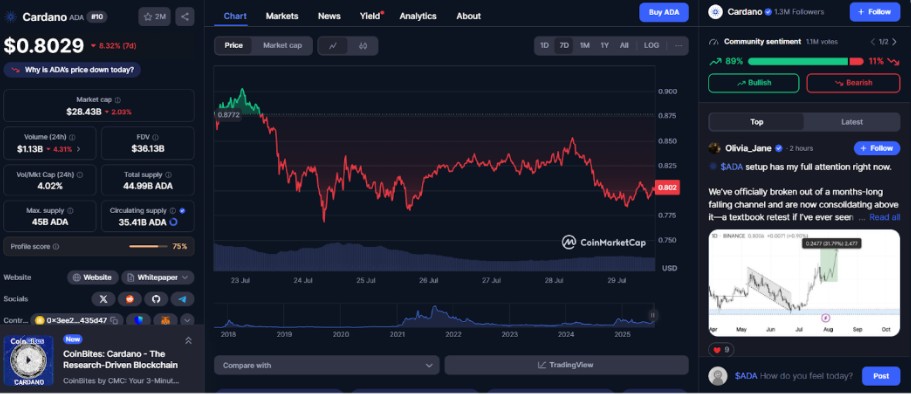Expand Volume (24h) details arrow
Image resolution: width=911 pixels, height=394 pixels.
pos(79,149)
